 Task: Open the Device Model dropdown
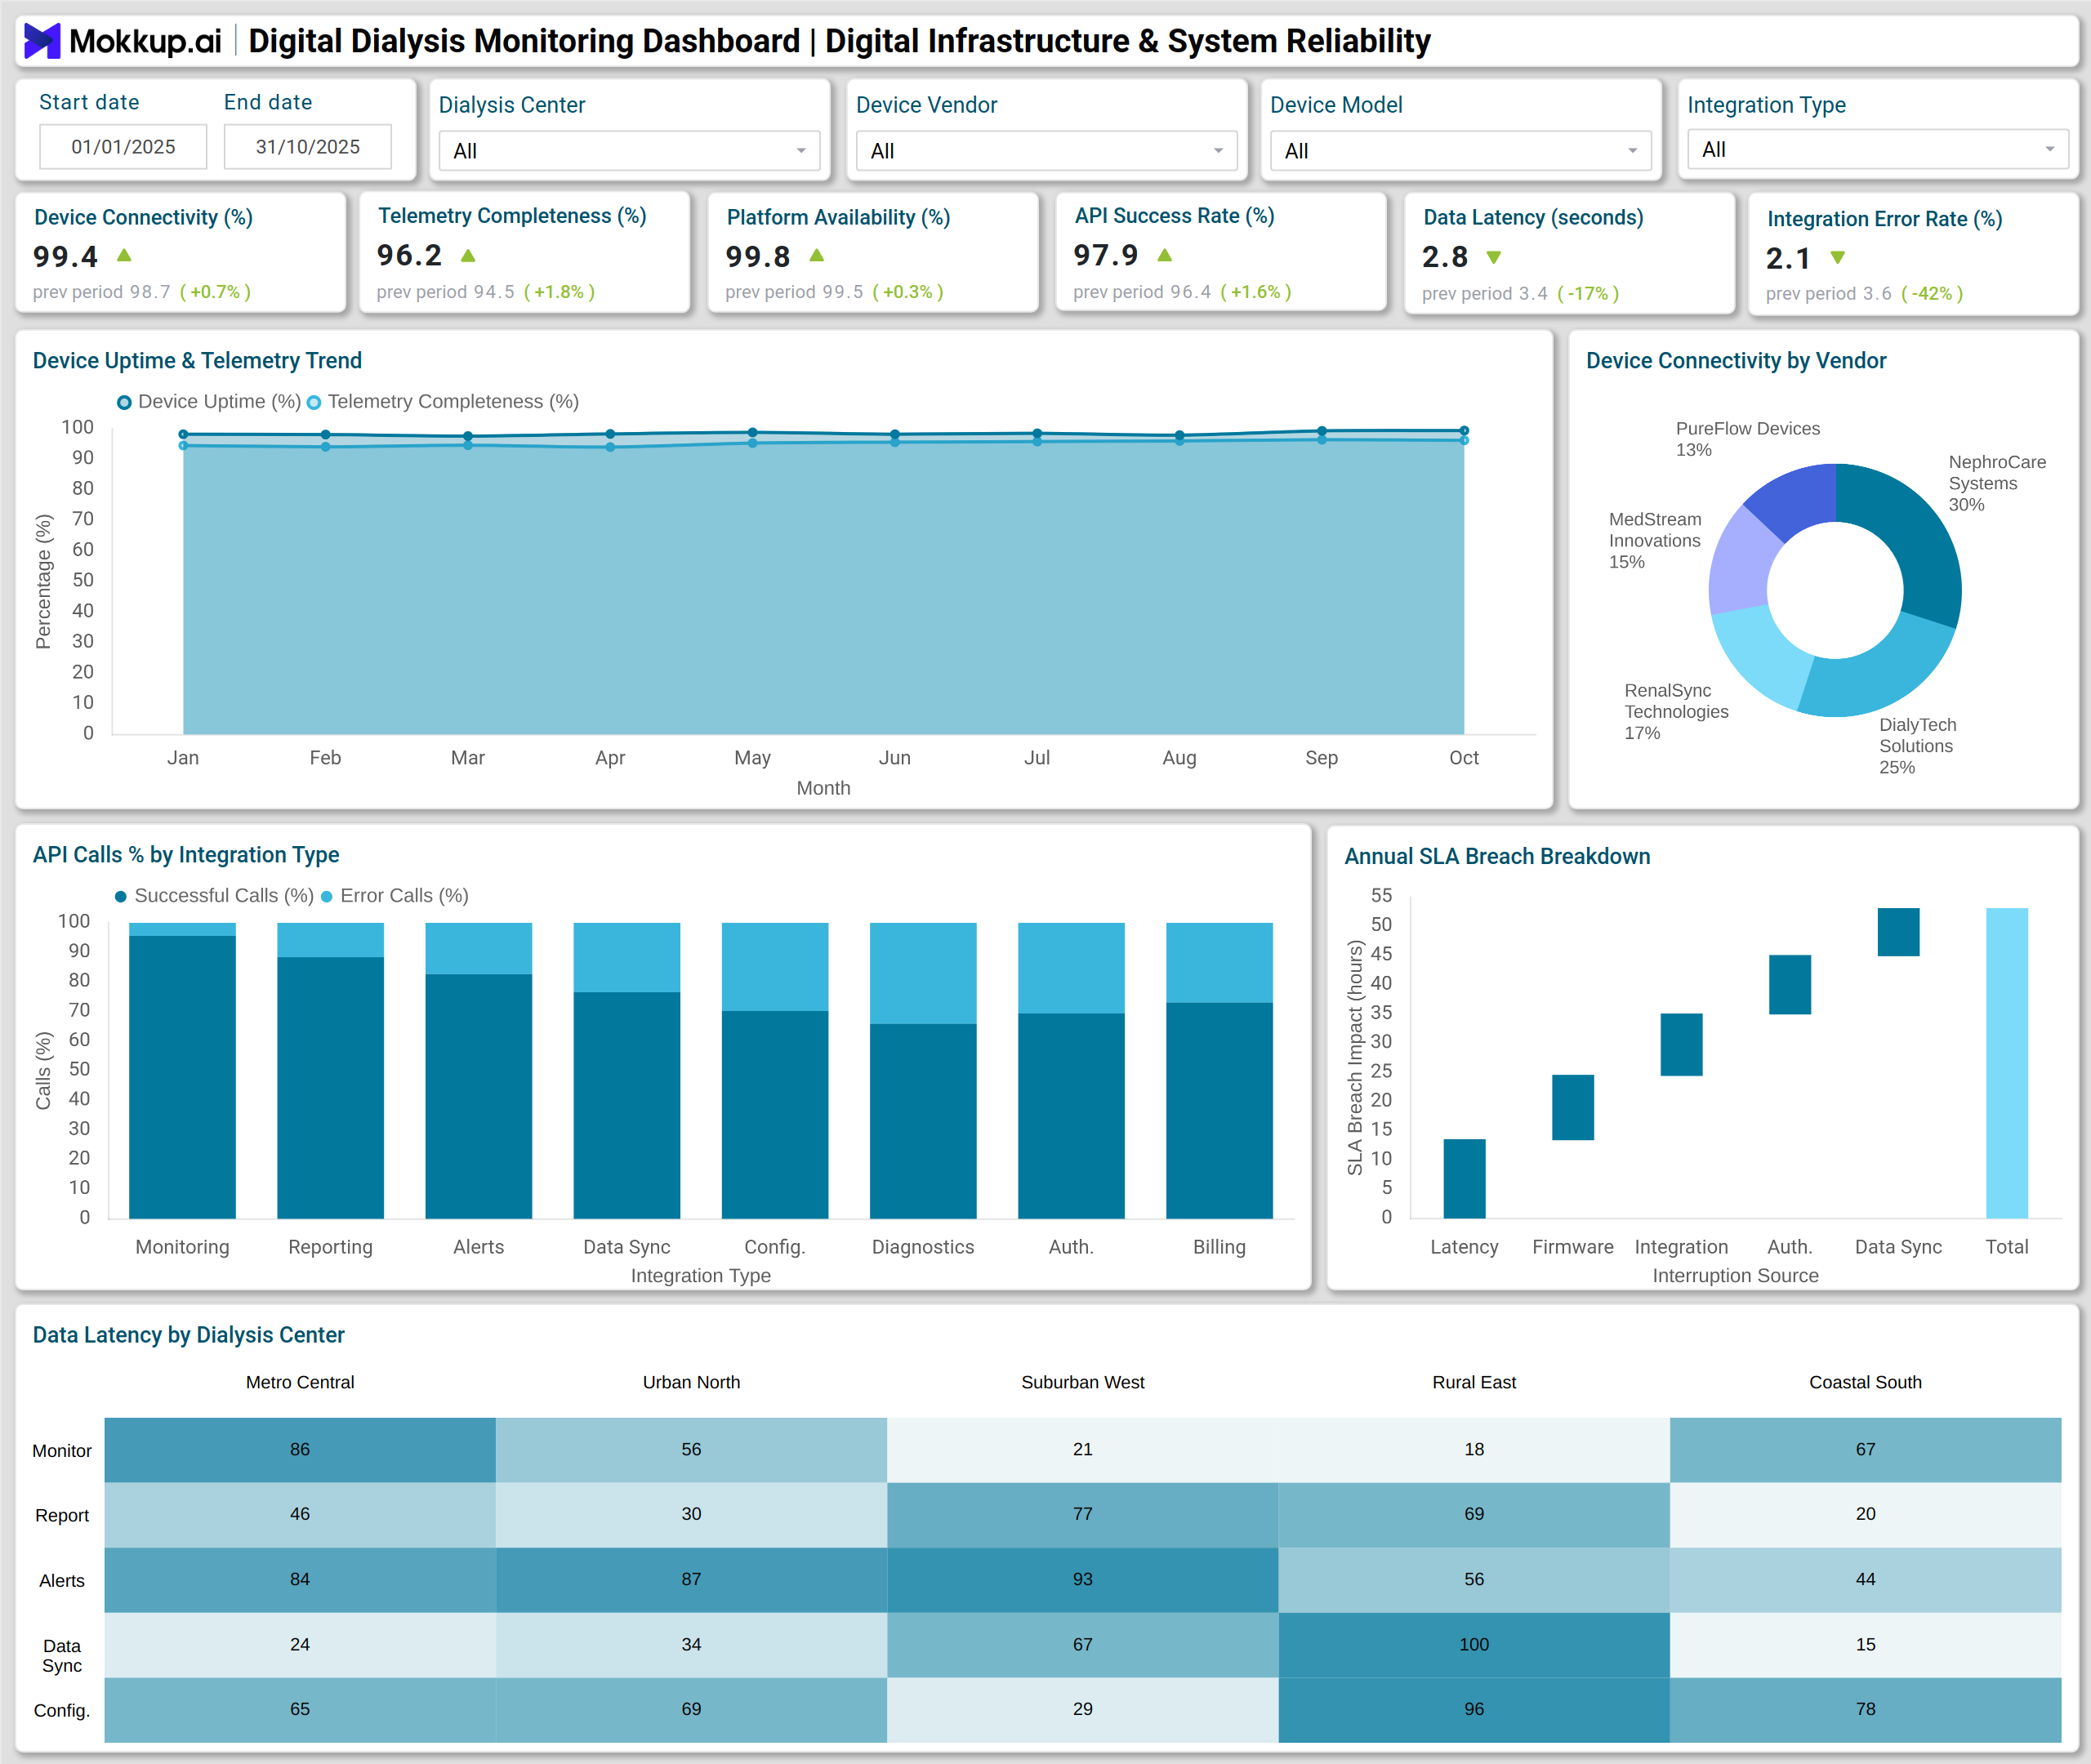click(x=1460, y=151)
